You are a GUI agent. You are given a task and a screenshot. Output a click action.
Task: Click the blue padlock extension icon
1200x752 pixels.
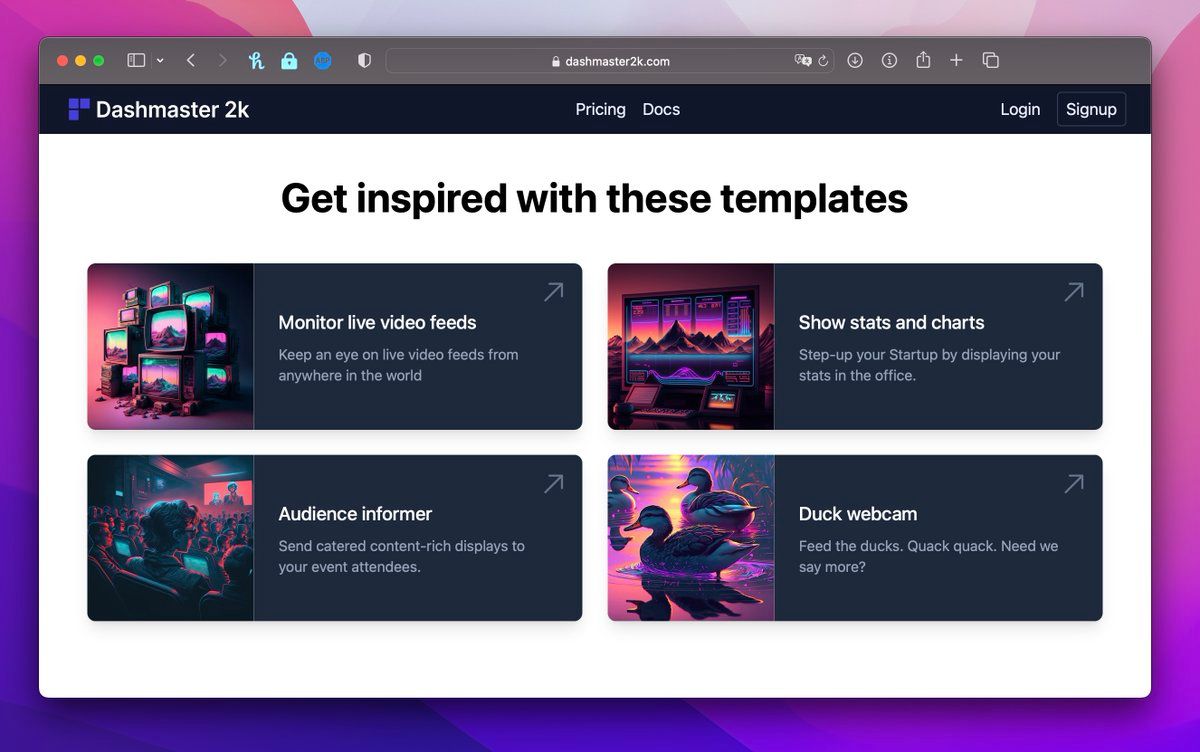[289, 61]
